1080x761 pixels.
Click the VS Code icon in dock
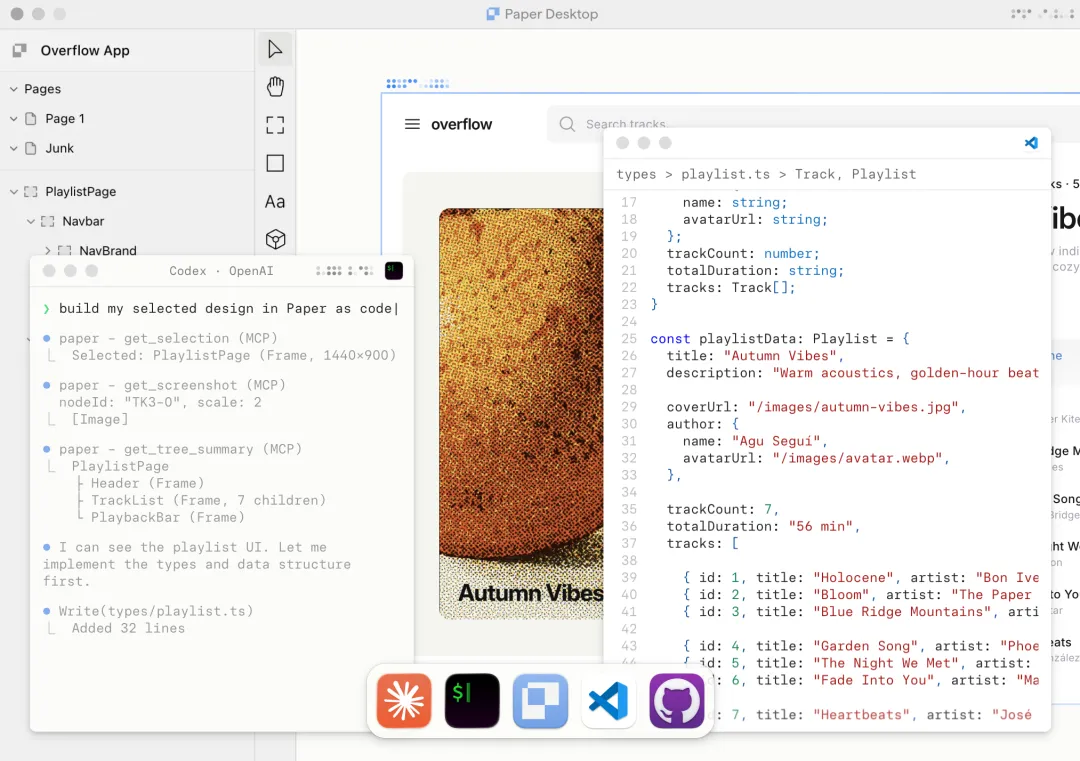tap(609, 701)
